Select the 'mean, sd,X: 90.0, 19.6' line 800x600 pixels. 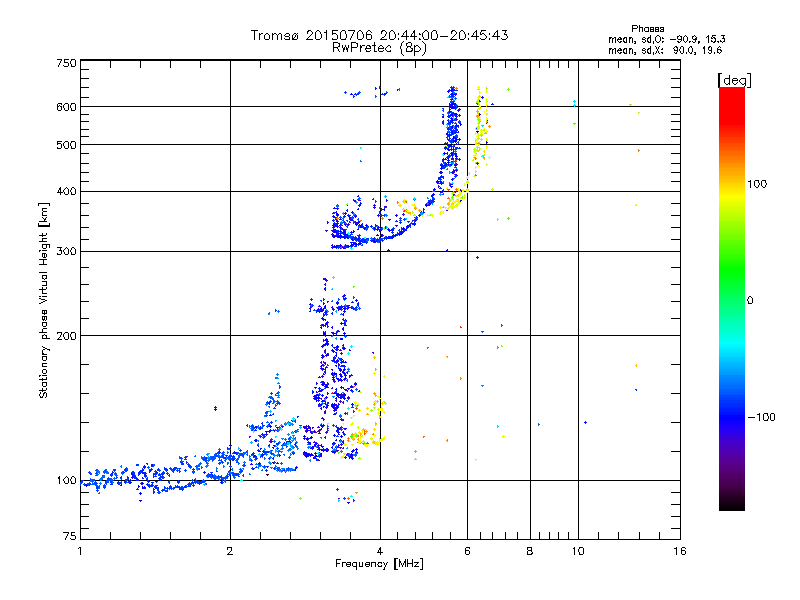tap(665, 50)
